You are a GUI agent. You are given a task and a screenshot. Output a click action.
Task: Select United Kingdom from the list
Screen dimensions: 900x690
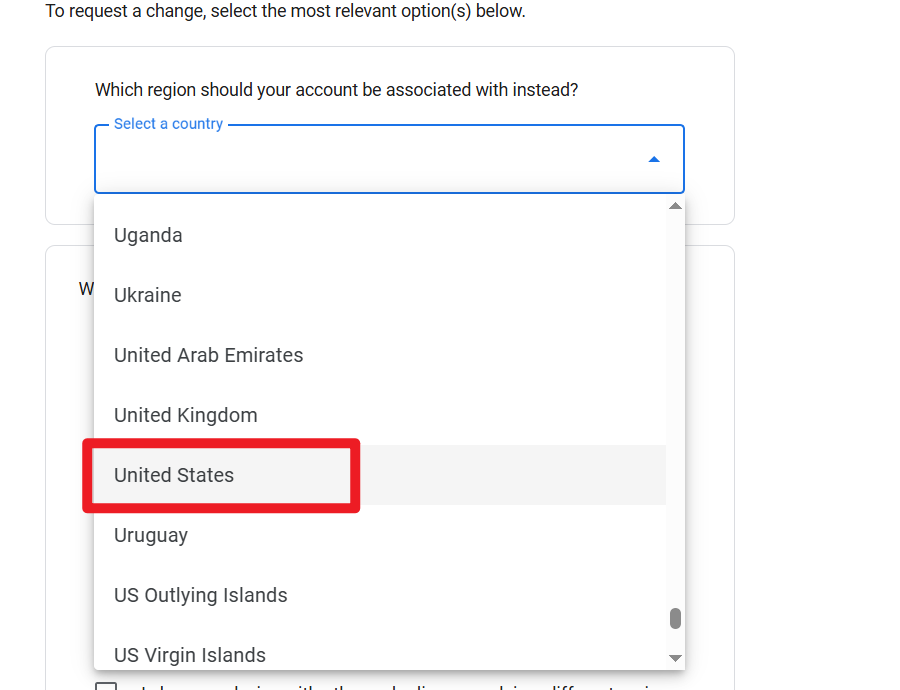[x=186, y=416]
